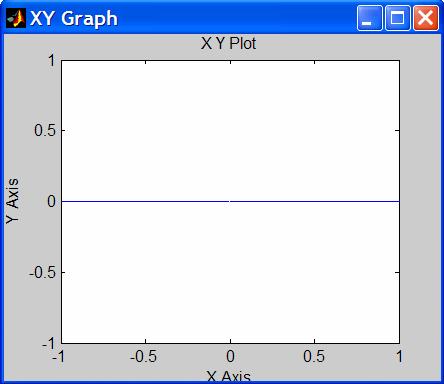Click the x-axis tick label 0.5
This screenshot has width=444, height=384.
(x=314, y=357)
